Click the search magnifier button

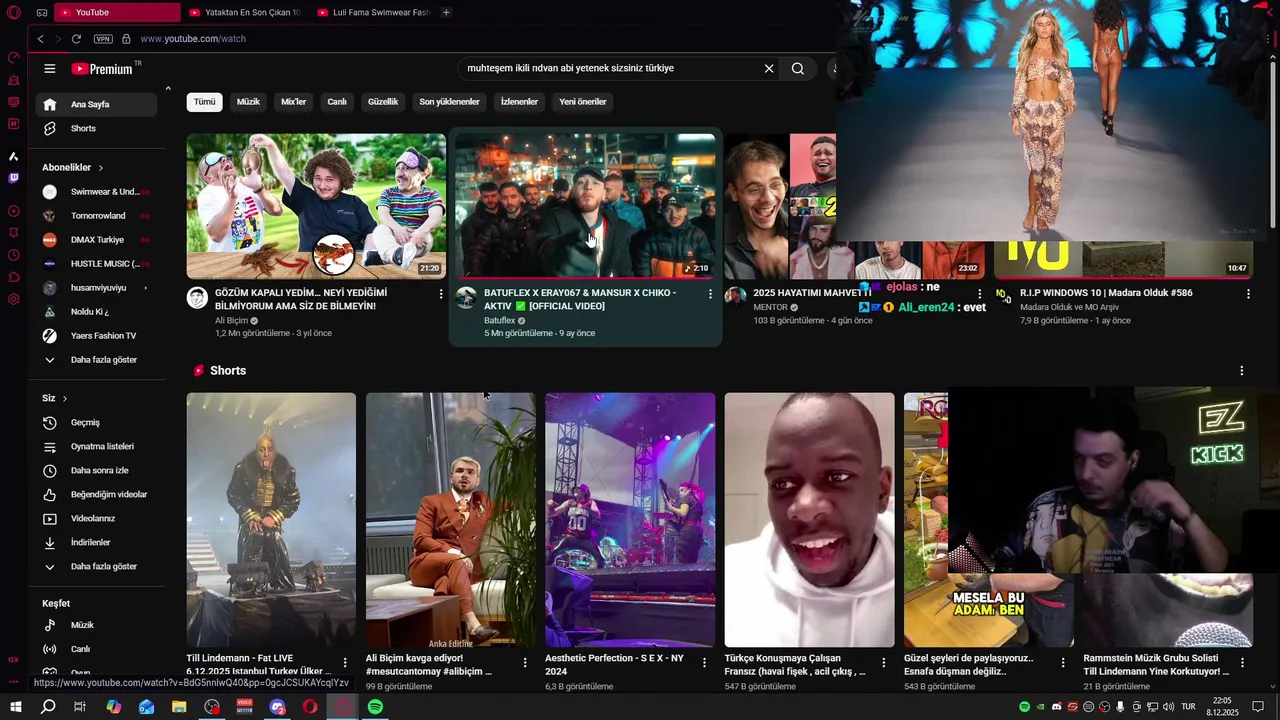pos(797,68)
